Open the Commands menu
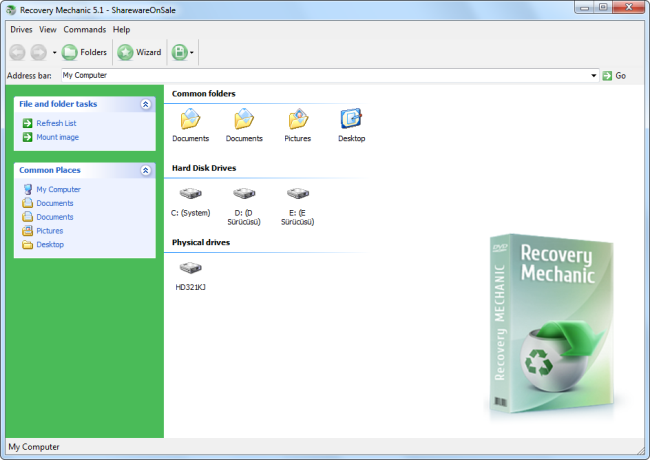 (x=85, y=29)
